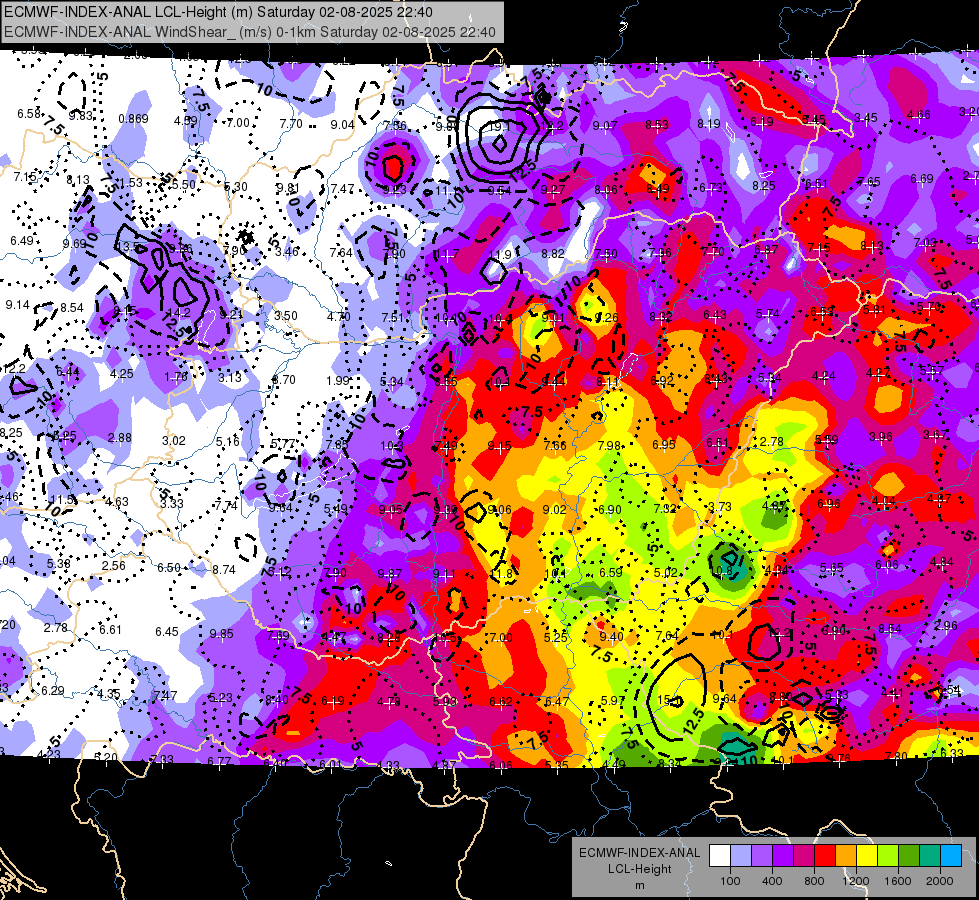Click the legend tick value '800'

click(814, 881)
